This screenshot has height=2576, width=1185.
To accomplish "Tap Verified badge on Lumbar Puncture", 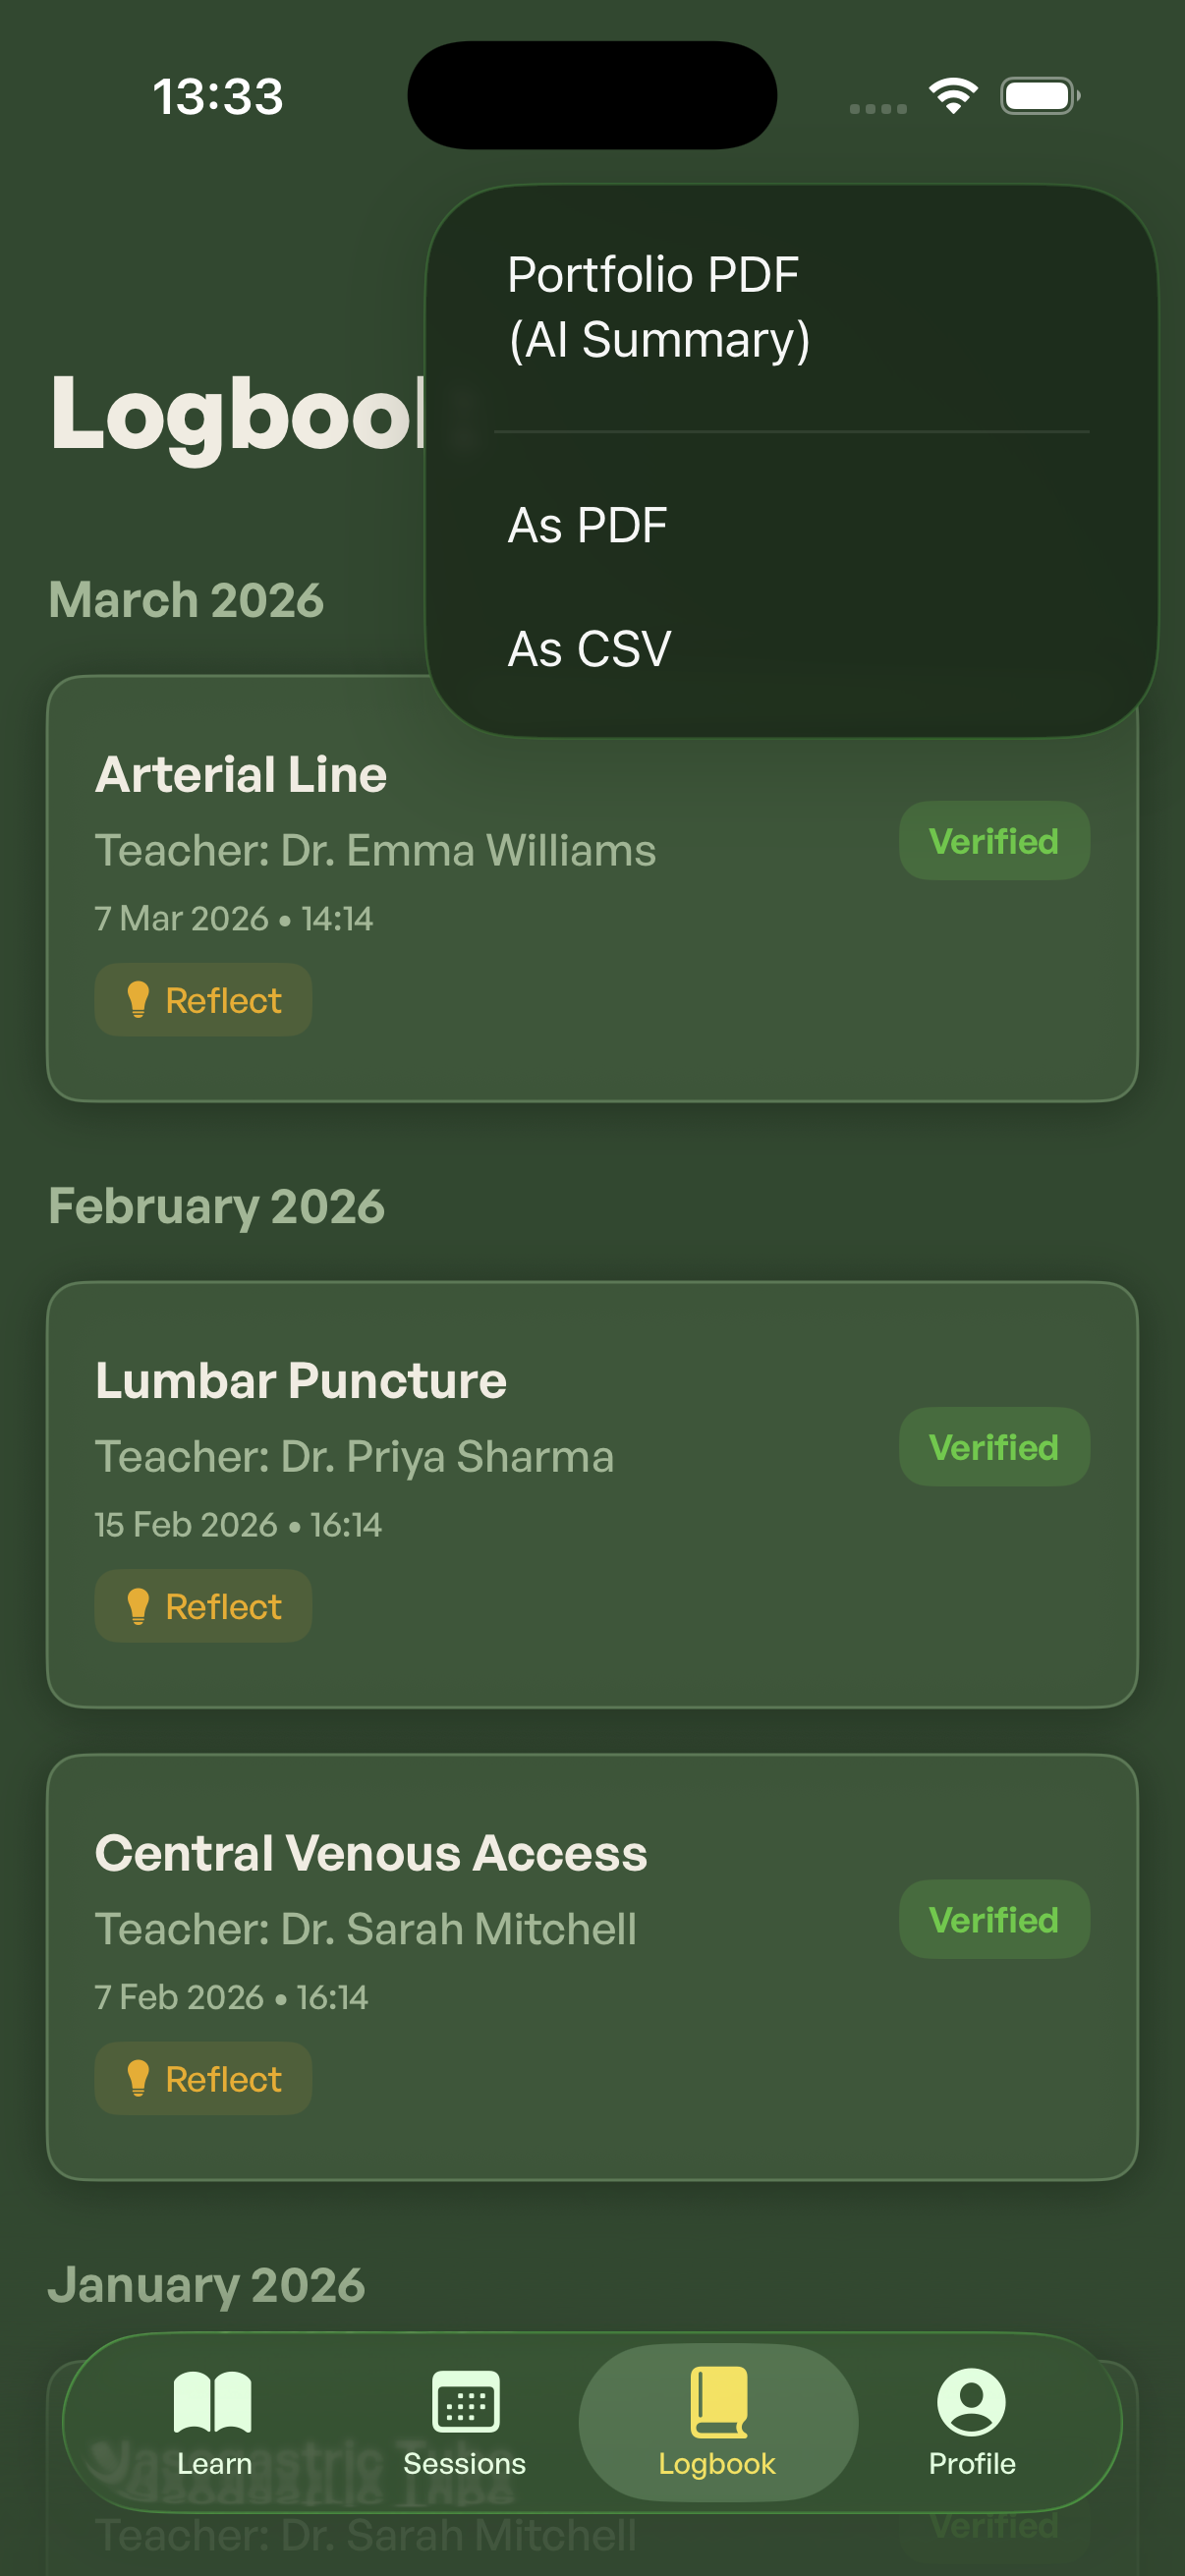I will pyautogui.click(x=994, y=1447).
